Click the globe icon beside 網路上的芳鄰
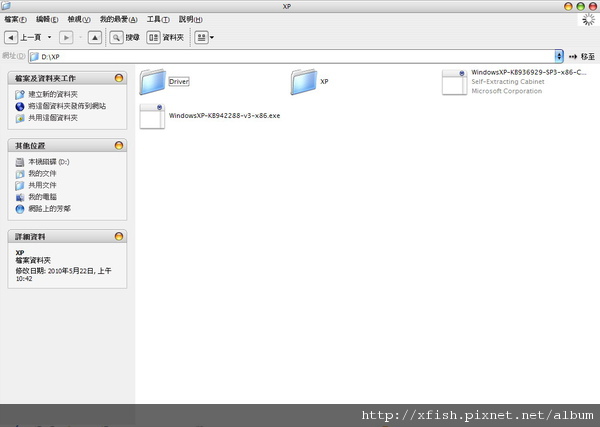Image resolution: width=600 pixels, height=427 pixels. coord(20,209)
